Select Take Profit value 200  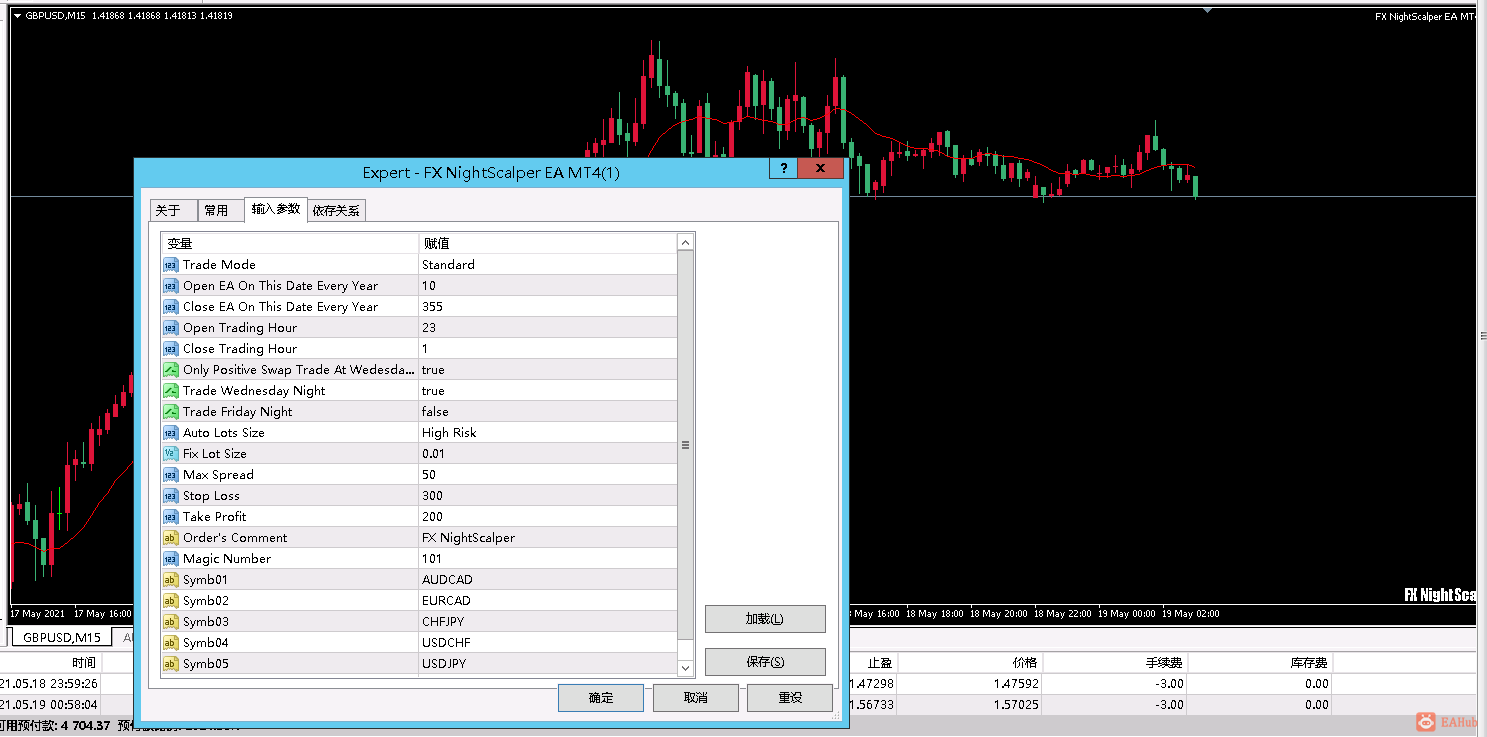point(548,517)
